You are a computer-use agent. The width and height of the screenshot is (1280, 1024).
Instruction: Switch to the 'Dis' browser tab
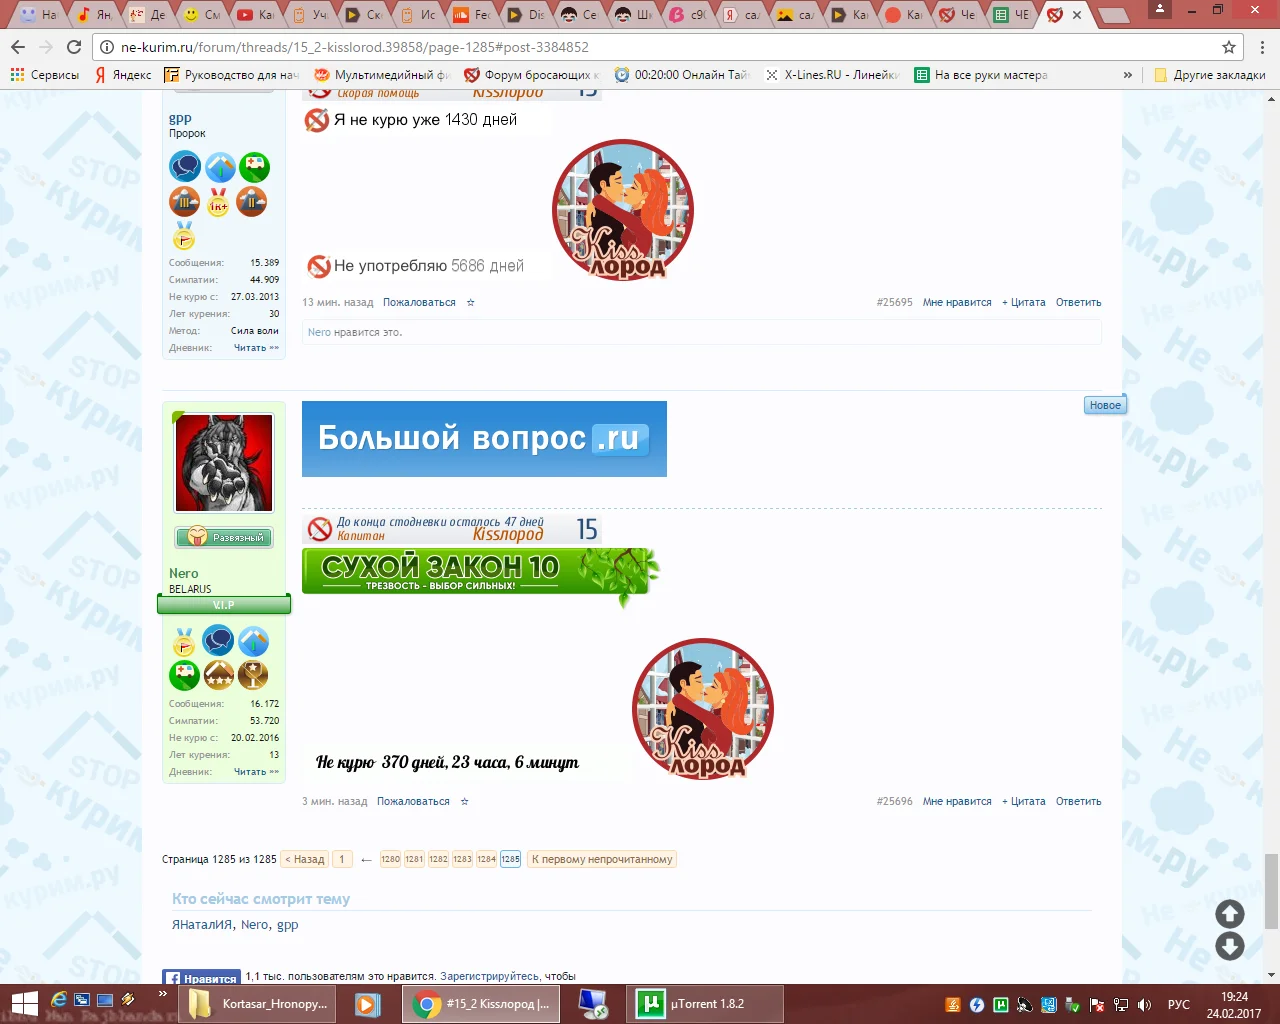tap(527, 15)
